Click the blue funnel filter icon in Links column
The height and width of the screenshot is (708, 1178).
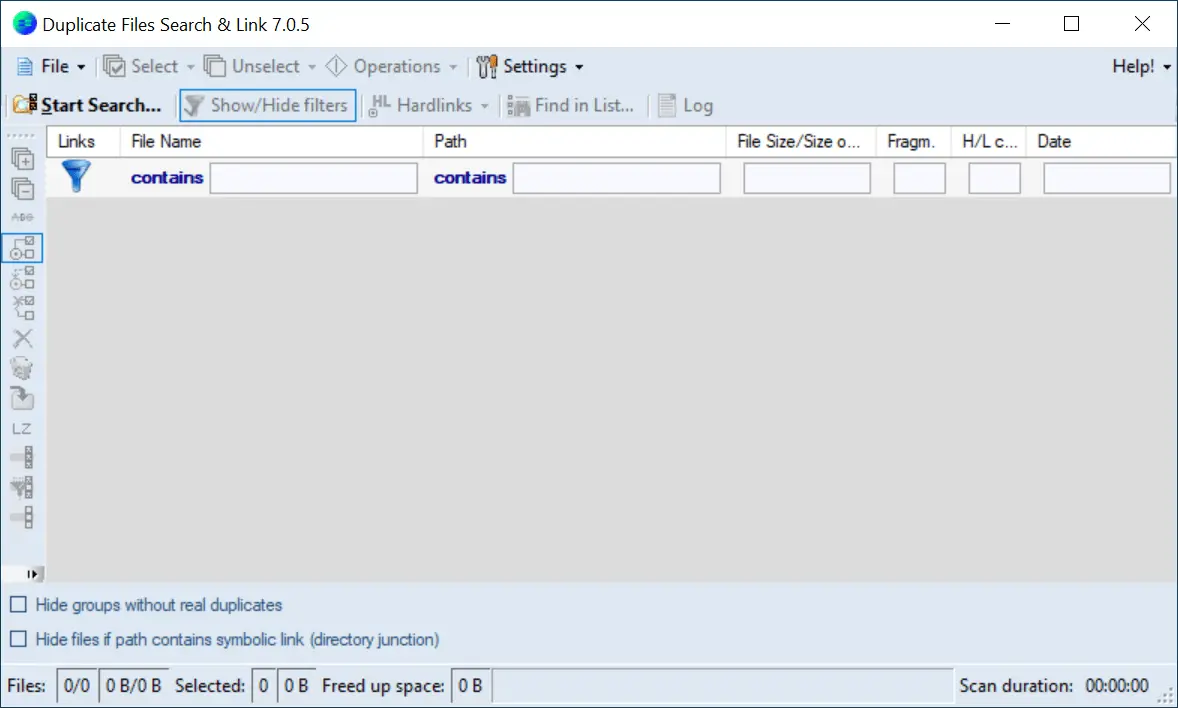click(76, 176)
